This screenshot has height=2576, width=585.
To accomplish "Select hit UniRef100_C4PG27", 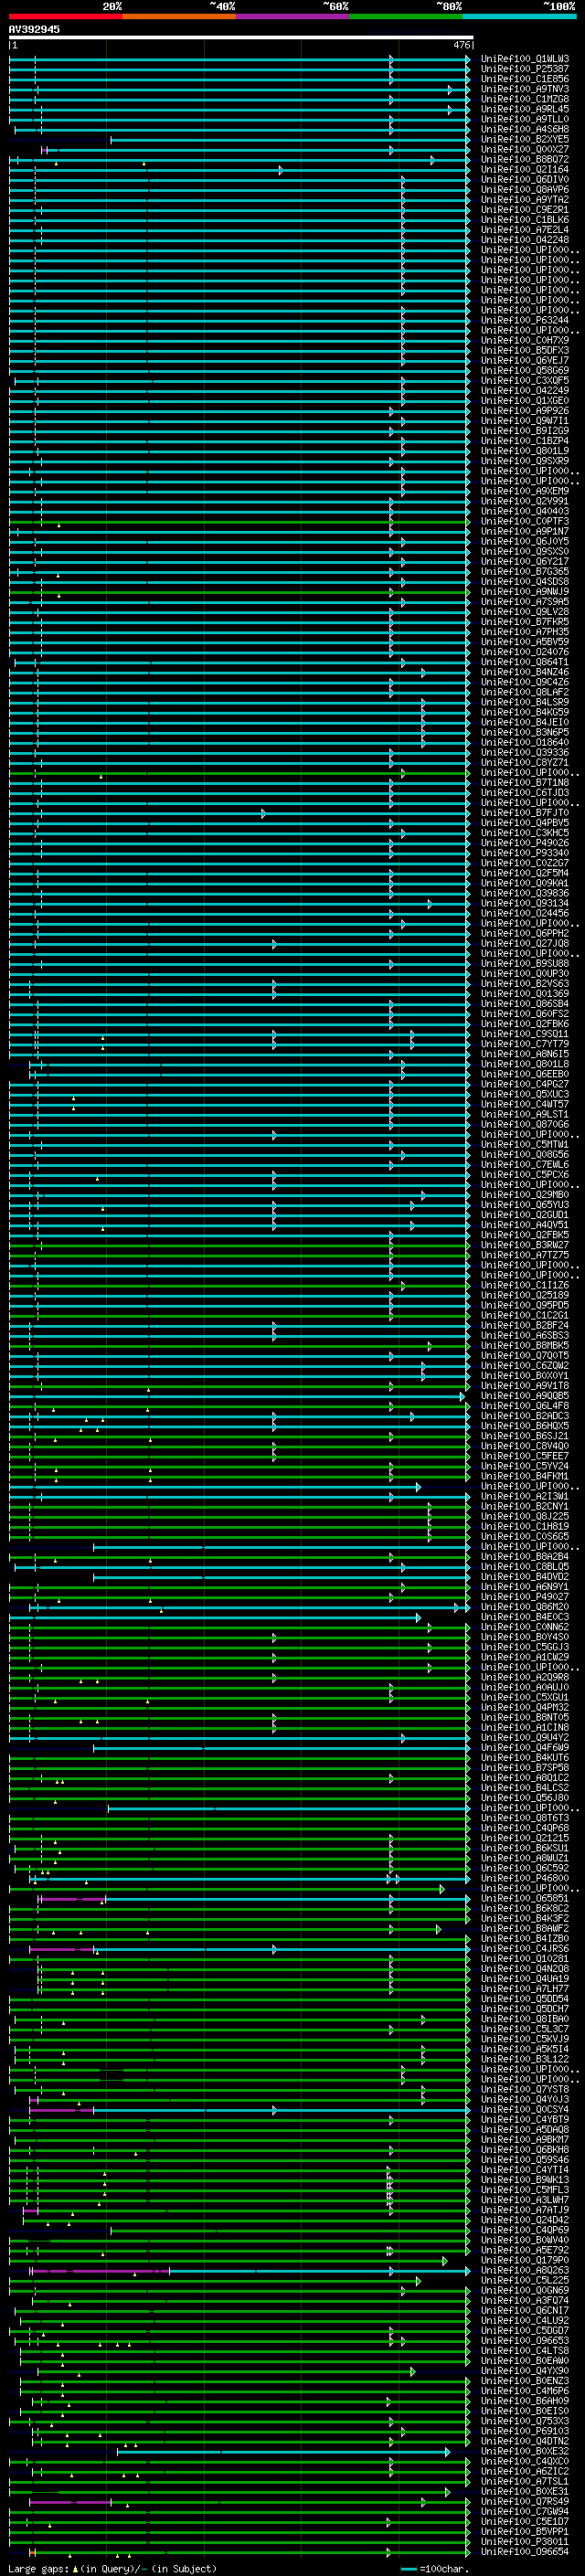I will click(x=525, y=1084).
